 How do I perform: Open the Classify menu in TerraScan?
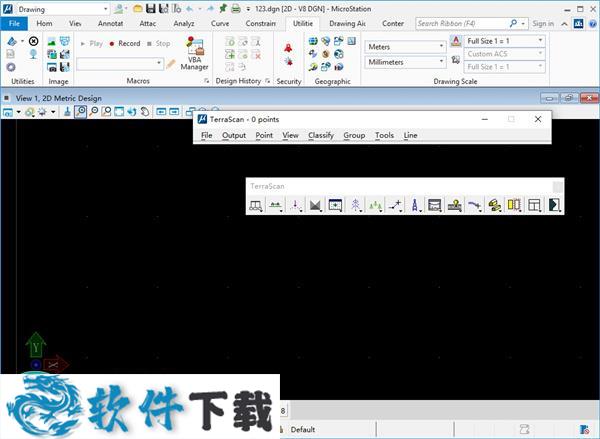click(x=321, y=135)
